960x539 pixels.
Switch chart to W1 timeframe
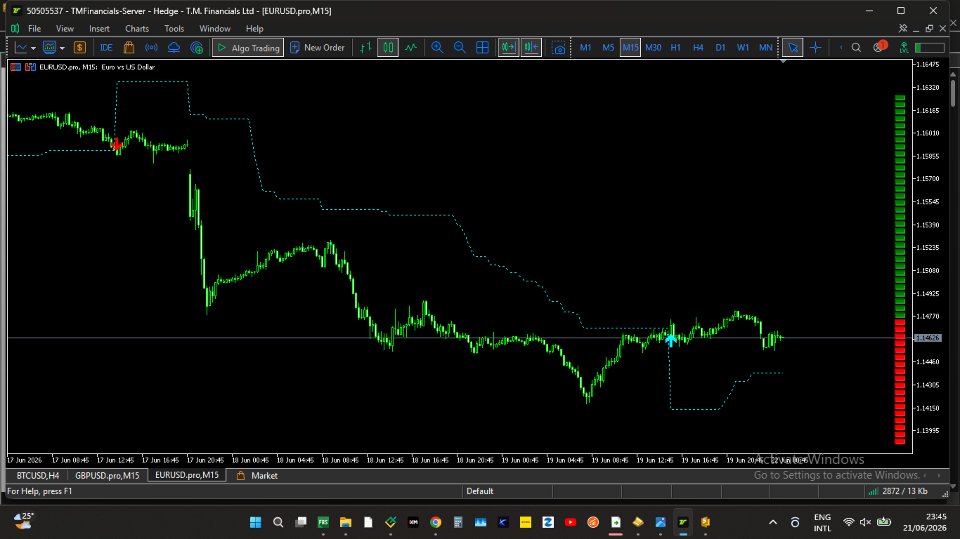(743, 47)
